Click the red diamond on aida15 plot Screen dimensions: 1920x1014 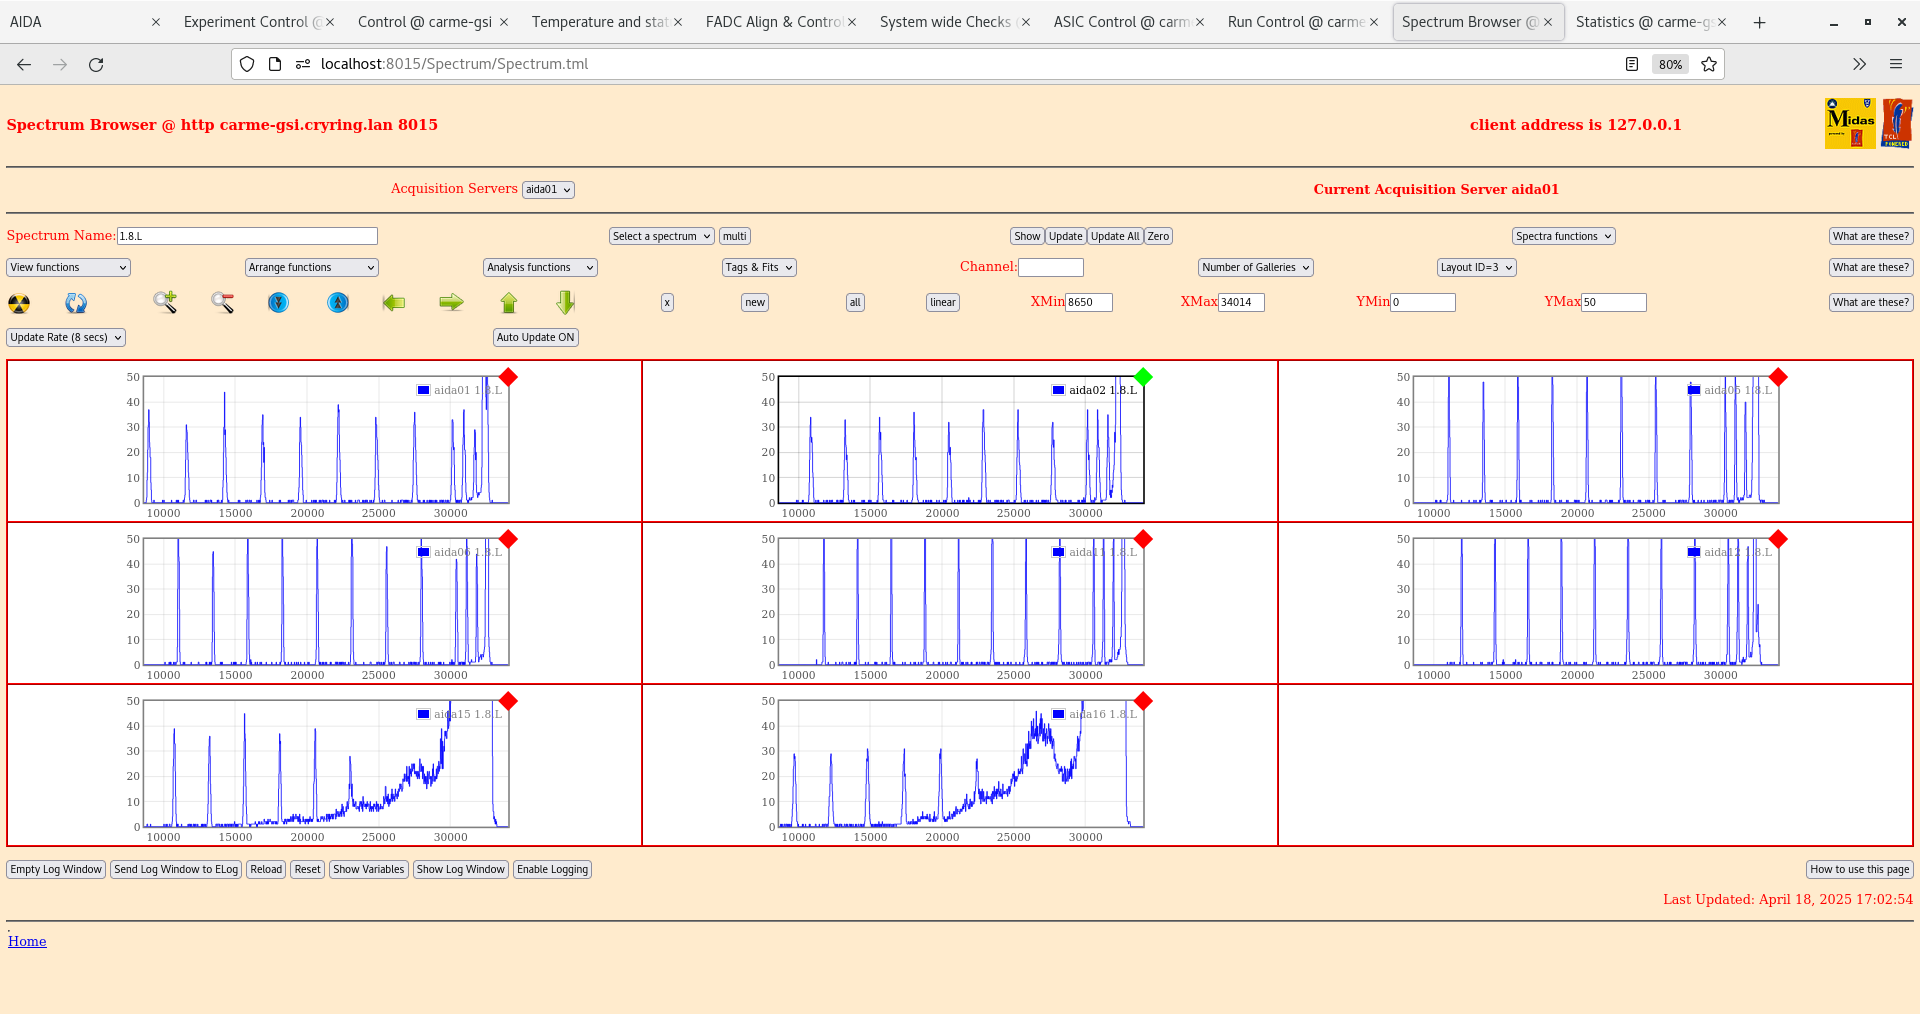pos(508,701)
